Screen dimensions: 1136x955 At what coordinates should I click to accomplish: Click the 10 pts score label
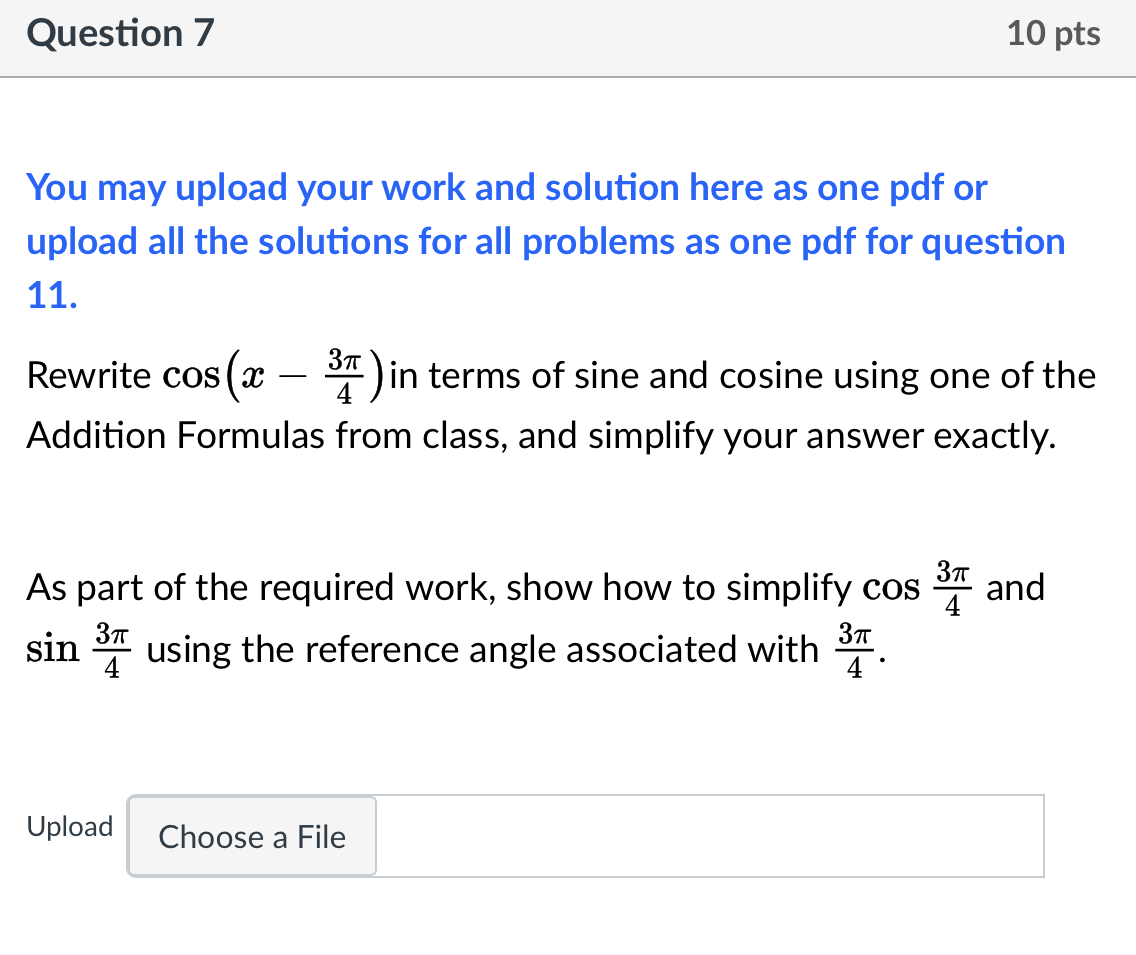click(1053, 34)
